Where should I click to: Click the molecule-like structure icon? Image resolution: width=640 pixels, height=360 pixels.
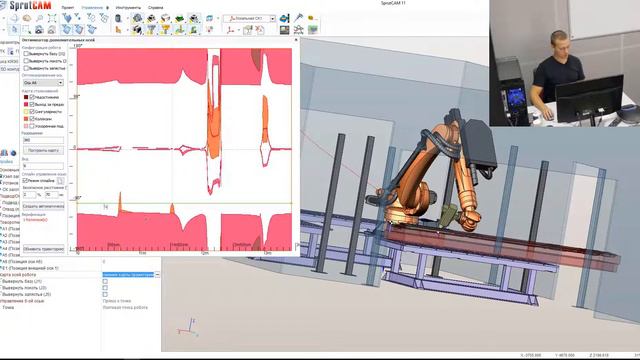tap(298, 29)
